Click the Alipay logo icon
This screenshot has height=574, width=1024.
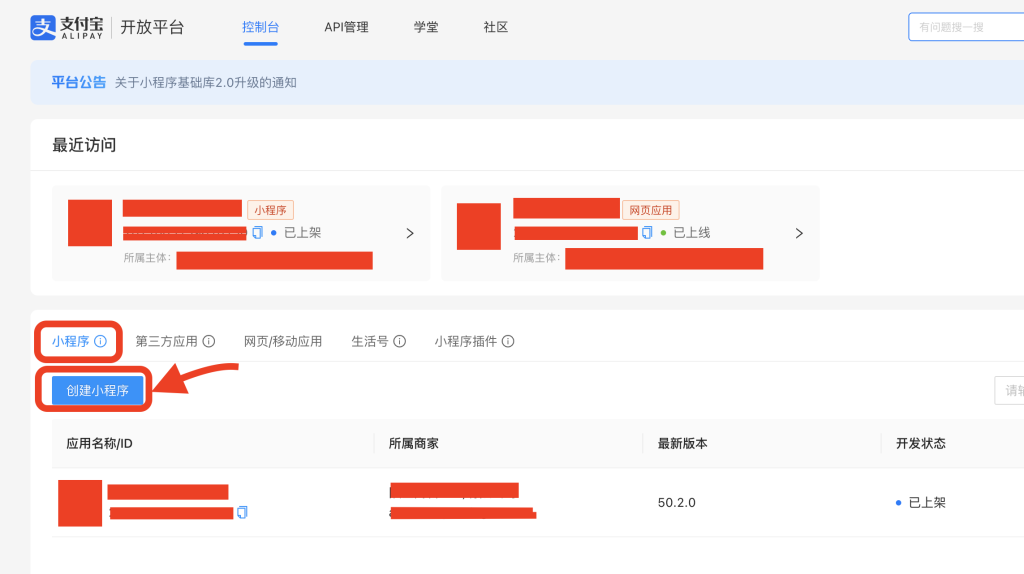pos(42,27)
